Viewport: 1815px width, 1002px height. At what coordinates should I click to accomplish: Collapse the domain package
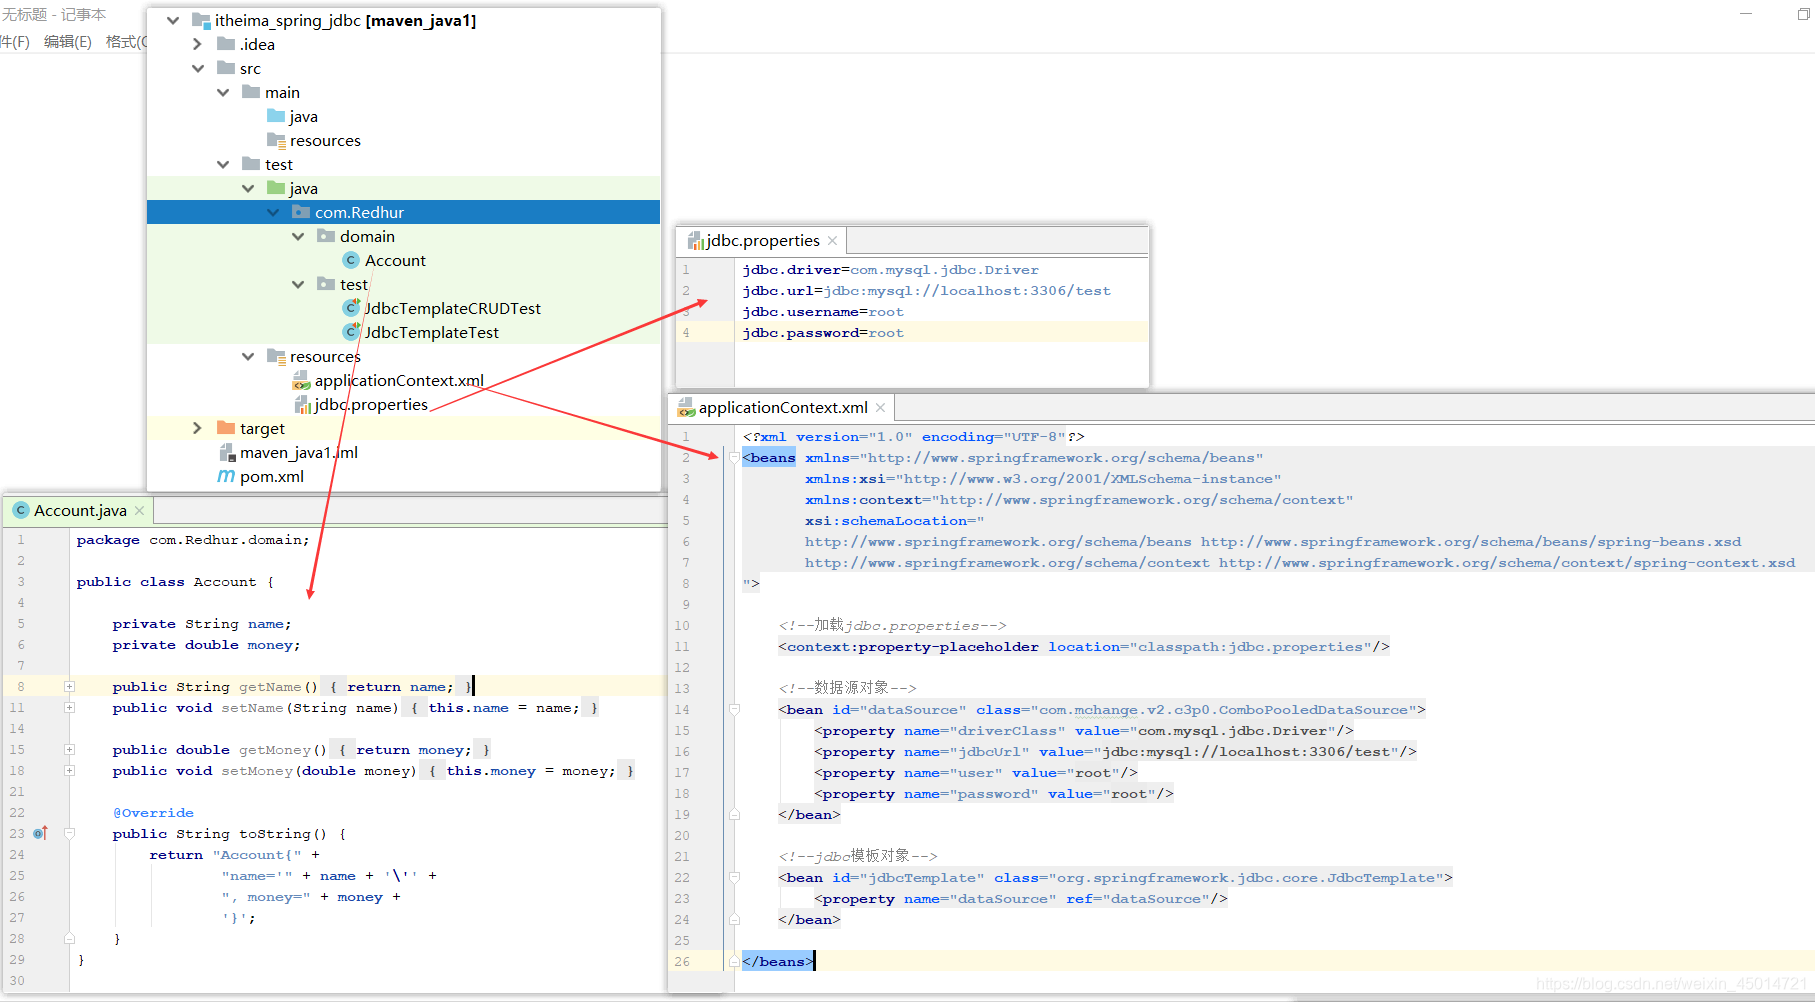click(298, 236)
